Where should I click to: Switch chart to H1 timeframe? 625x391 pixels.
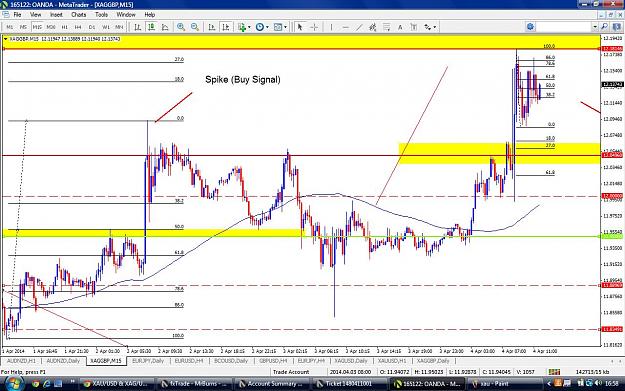click(65, 27)
